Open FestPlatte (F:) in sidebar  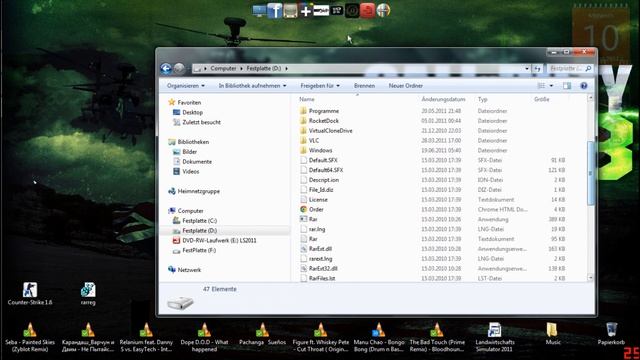pos(199,250)
